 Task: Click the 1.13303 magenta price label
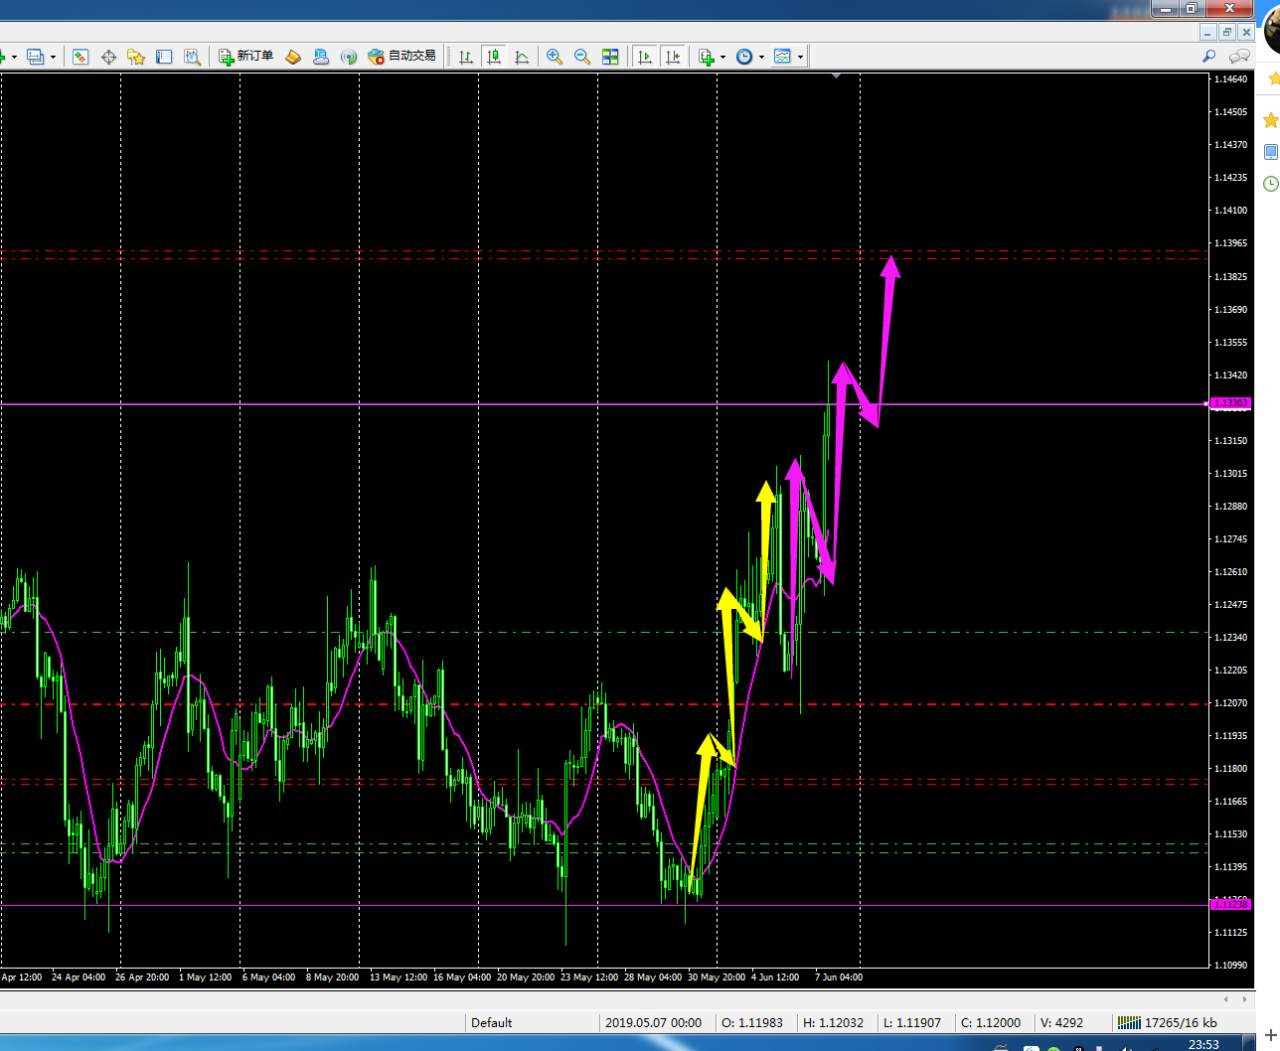pyautogui.click(x=1230, y=404)
